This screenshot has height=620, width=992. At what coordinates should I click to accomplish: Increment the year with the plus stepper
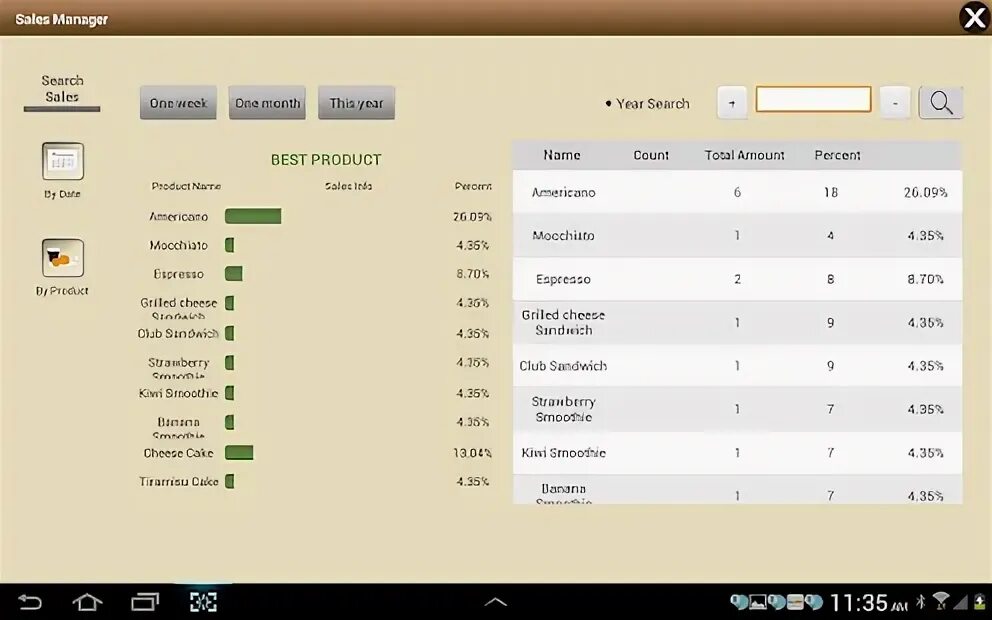tap(731, 101)
